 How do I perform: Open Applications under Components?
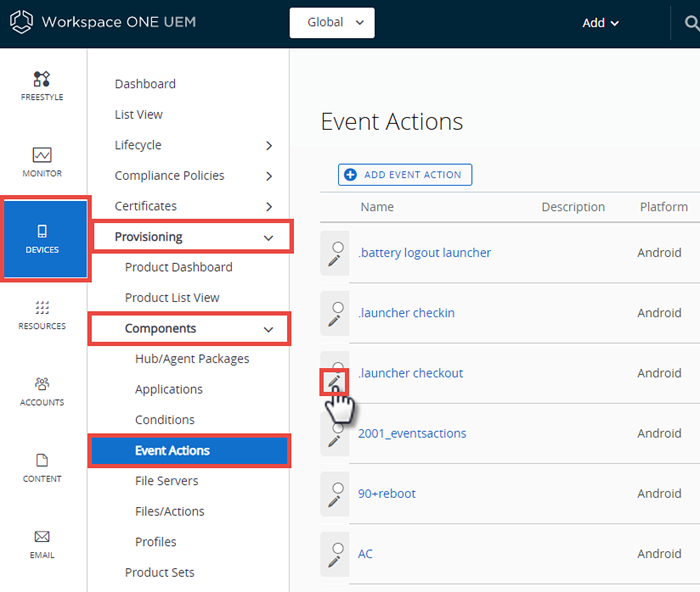(x=169, y=389)
